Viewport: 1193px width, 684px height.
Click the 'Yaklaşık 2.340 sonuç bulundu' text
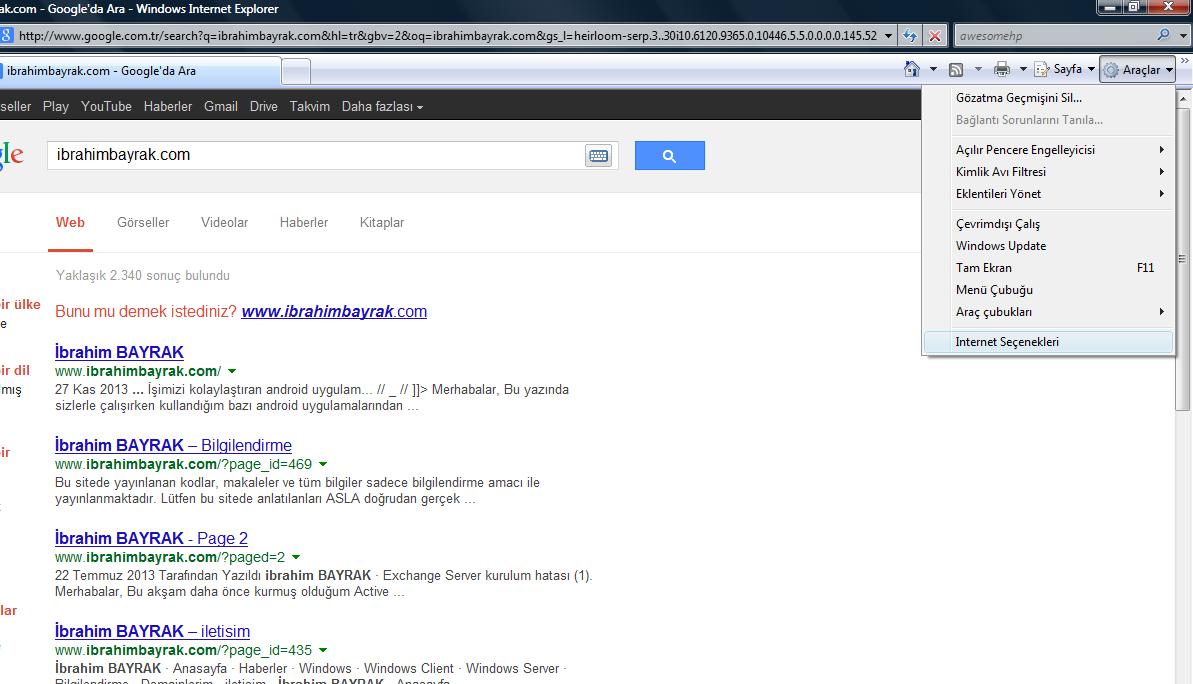[142, 275]
